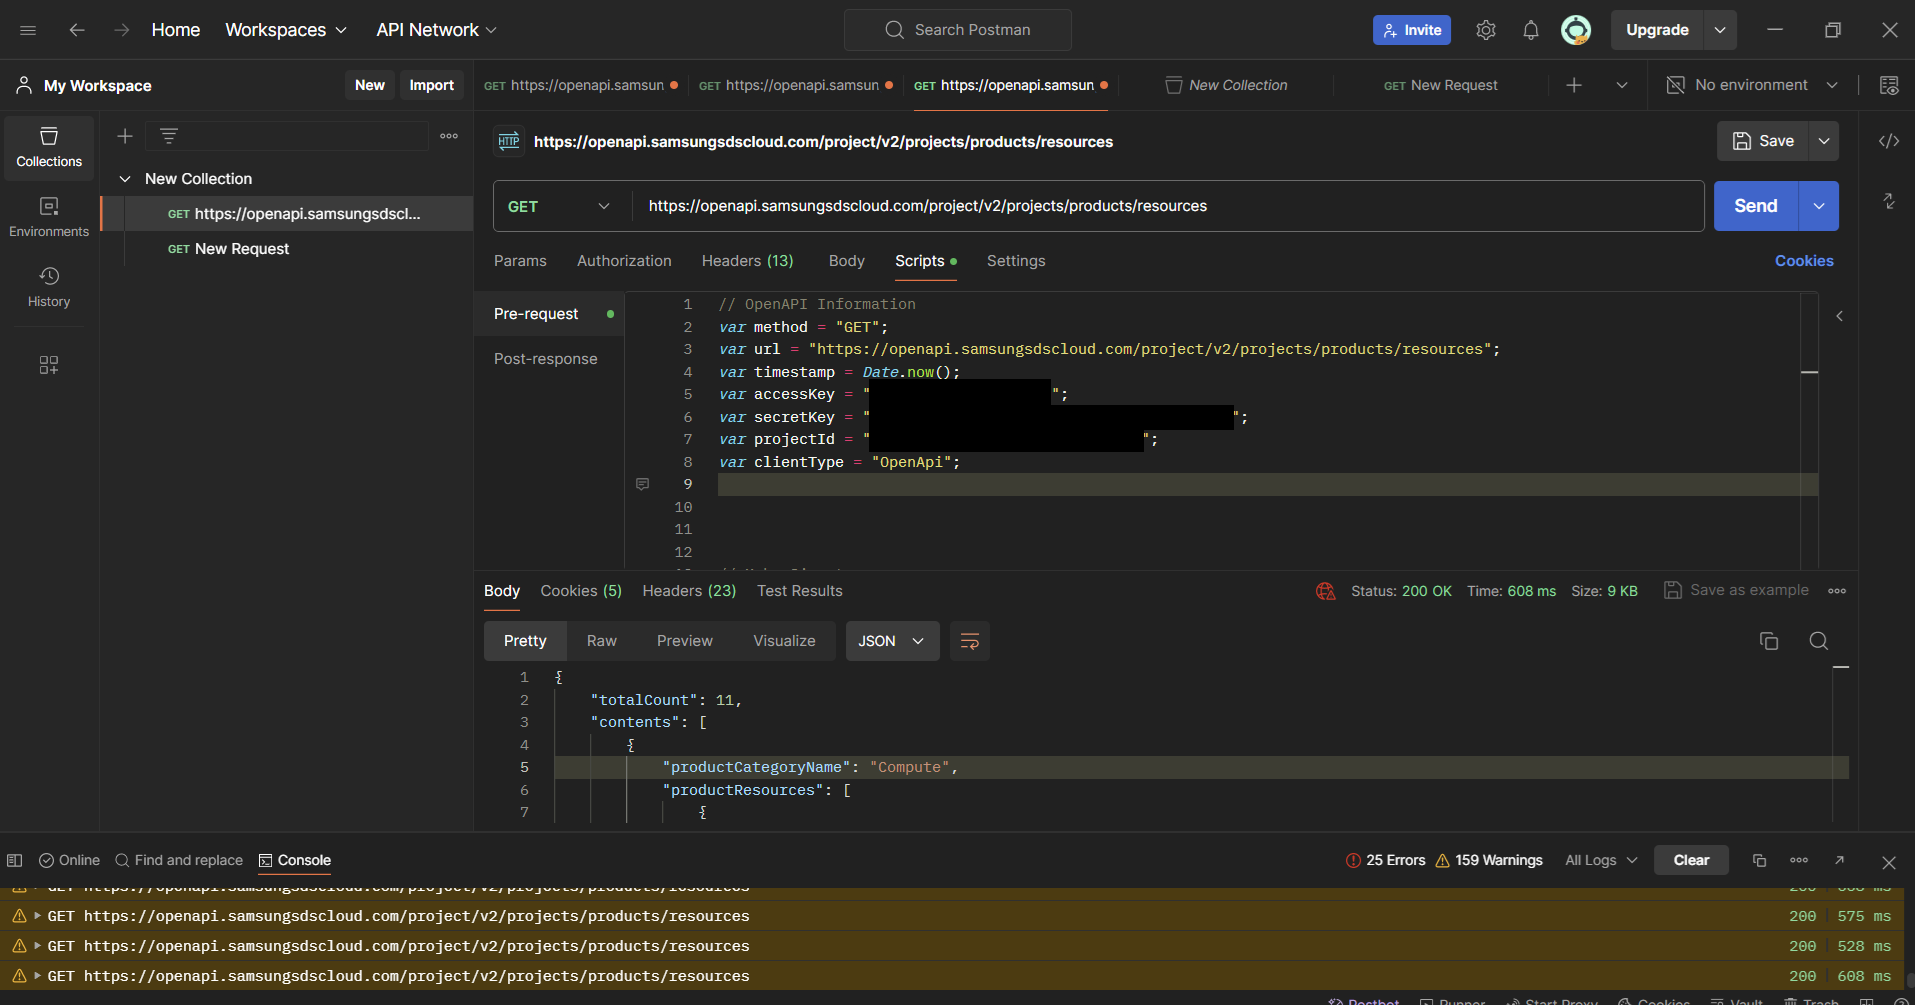
Task: Open the API Network dropdown
Action: (x=436, y=30)
